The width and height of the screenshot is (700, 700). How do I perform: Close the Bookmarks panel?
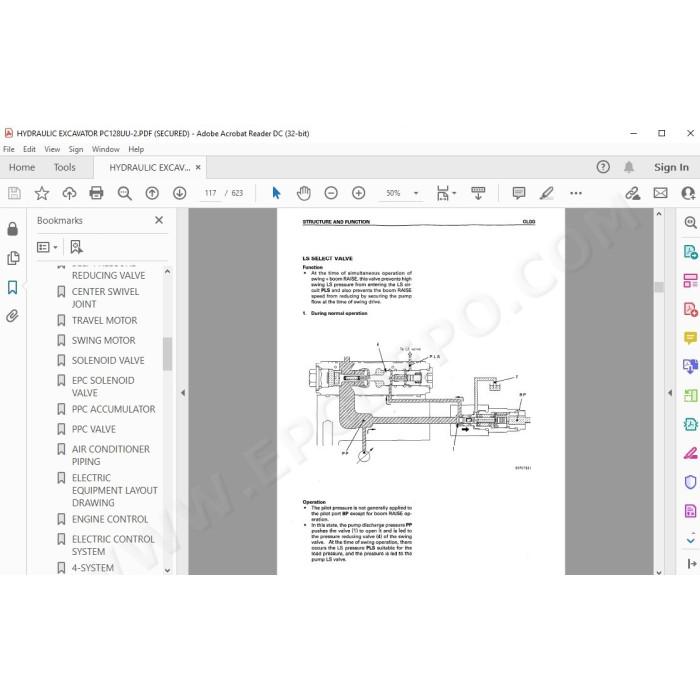(159, 220)
